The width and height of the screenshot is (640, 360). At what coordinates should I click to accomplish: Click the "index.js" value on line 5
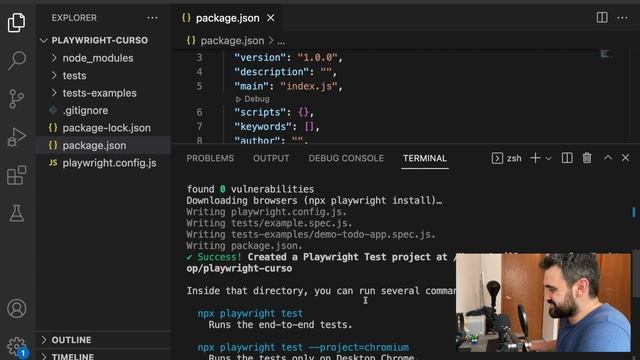coord(309,86)
